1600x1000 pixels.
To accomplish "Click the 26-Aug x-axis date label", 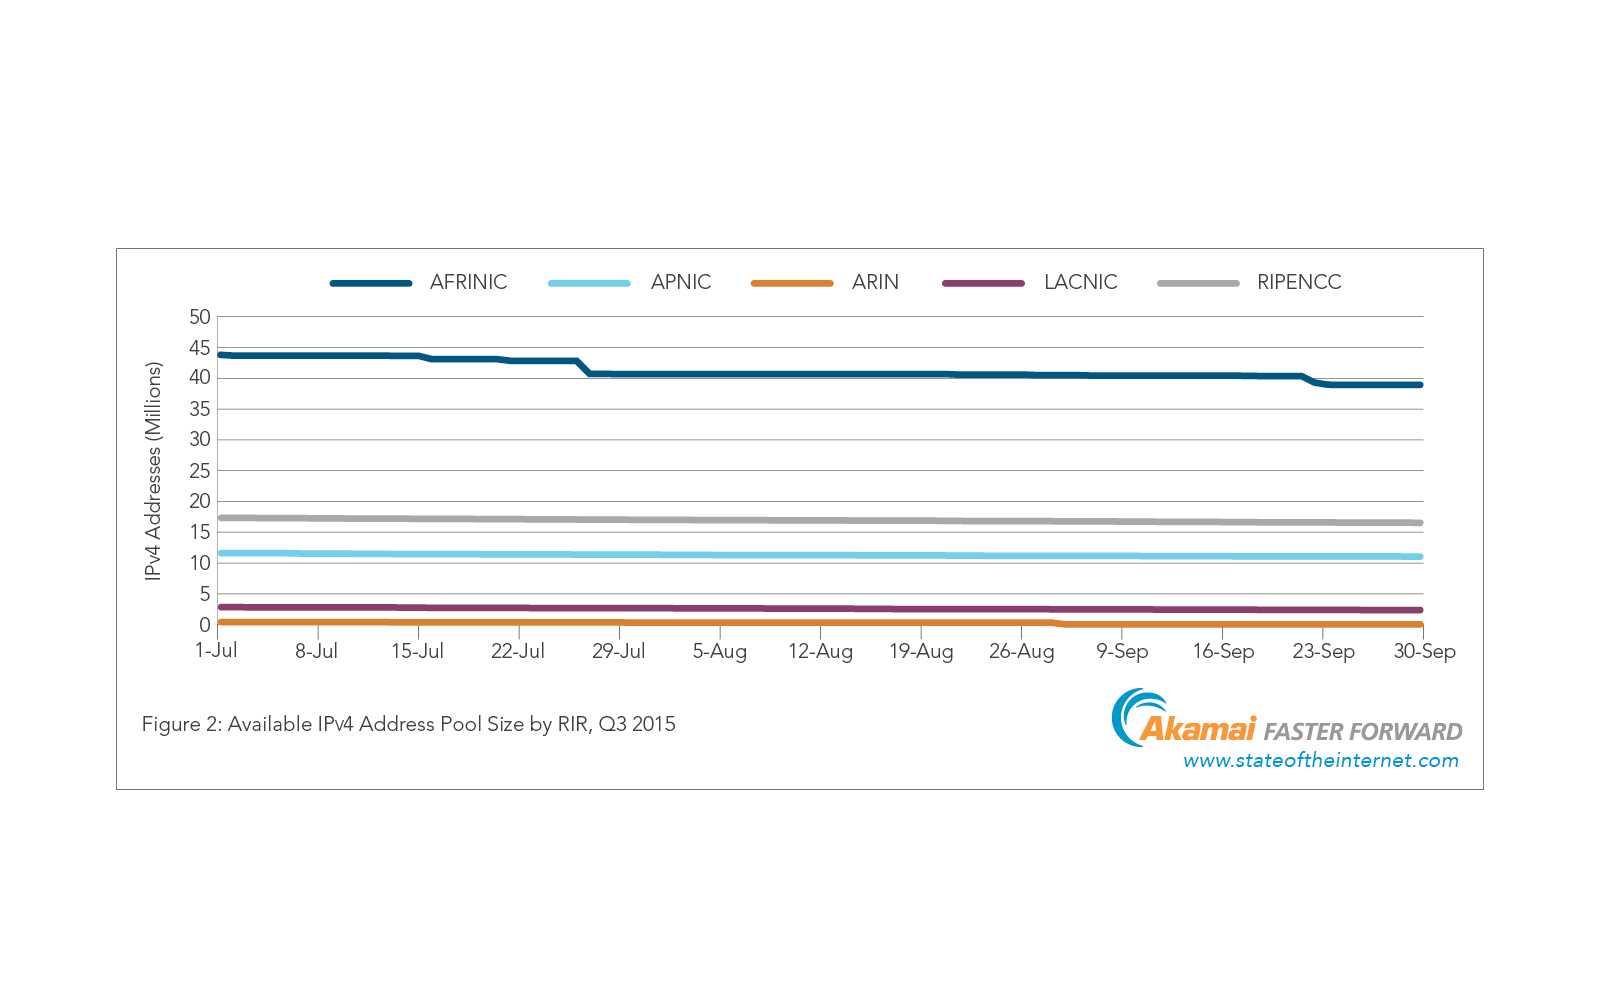I will (1021, 651).
